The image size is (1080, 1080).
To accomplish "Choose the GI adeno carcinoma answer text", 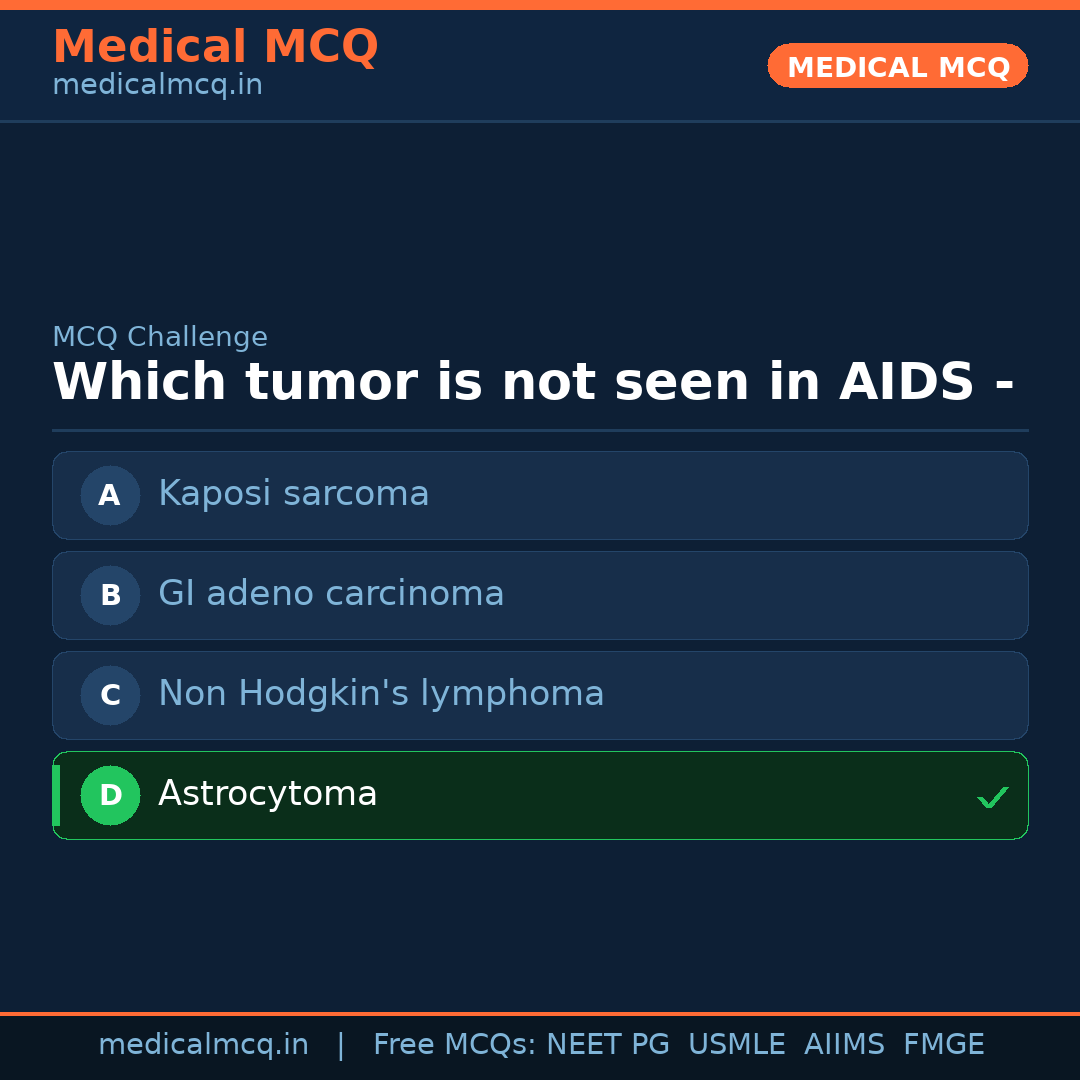I will click(331, 594).
